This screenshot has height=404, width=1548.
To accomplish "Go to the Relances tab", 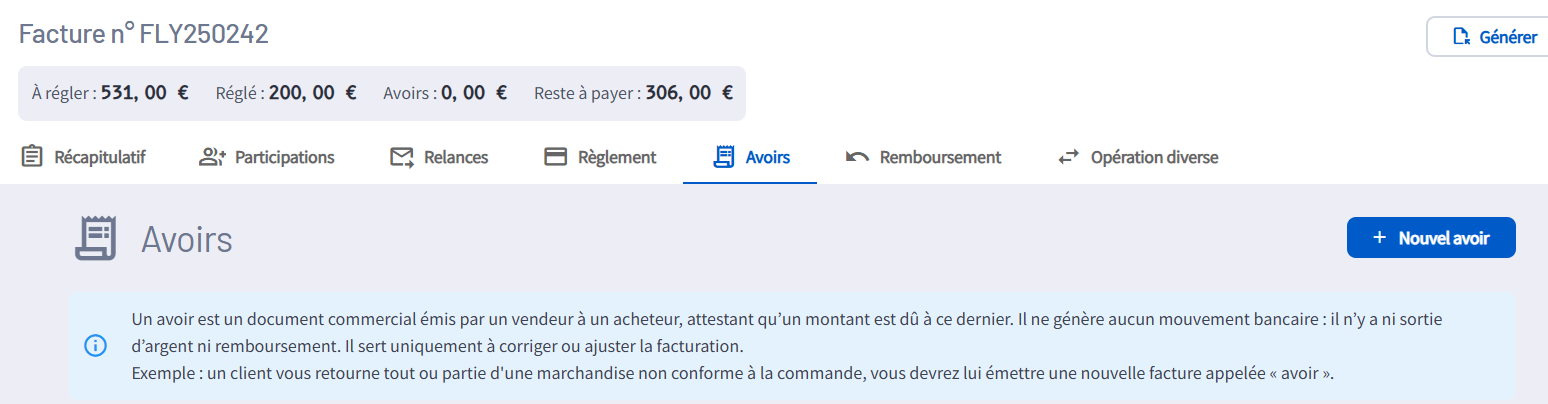I will [x=456, y=157].
